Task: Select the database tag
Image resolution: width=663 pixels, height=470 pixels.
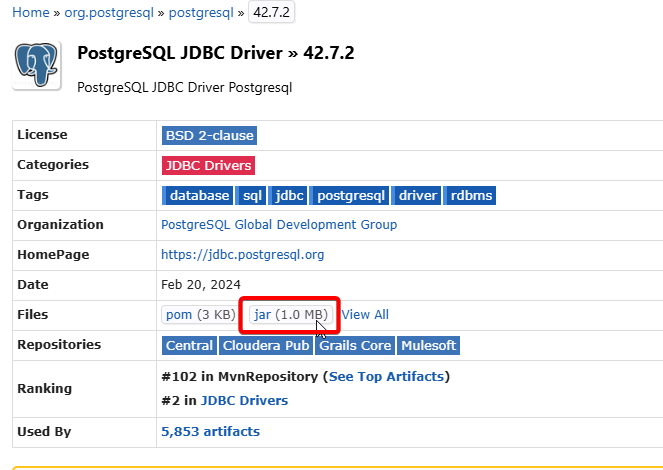Action: (x=197, y=195)
